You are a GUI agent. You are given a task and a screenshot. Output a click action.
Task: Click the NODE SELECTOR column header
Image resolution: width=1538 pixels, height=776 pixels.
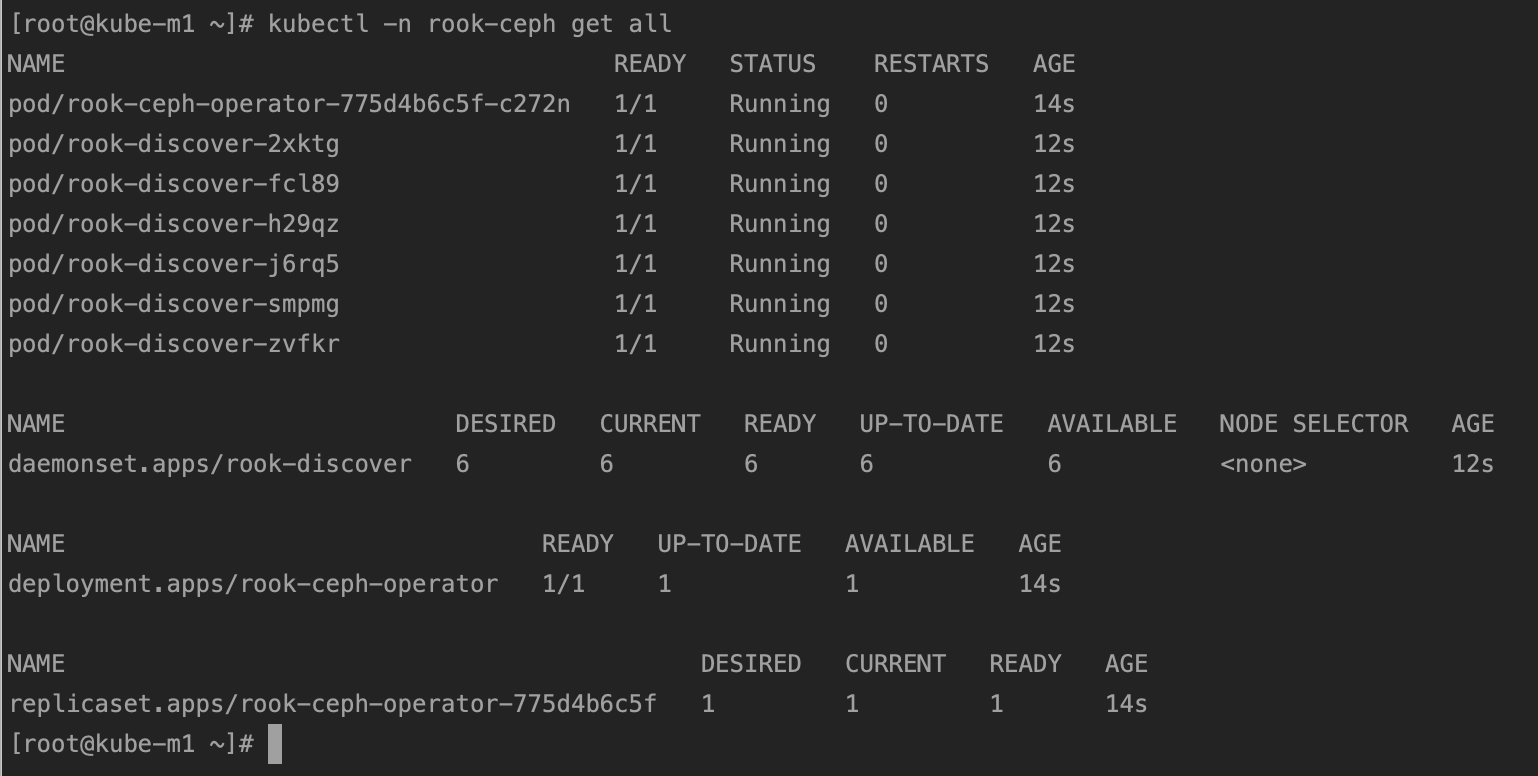pos(1313,424)
